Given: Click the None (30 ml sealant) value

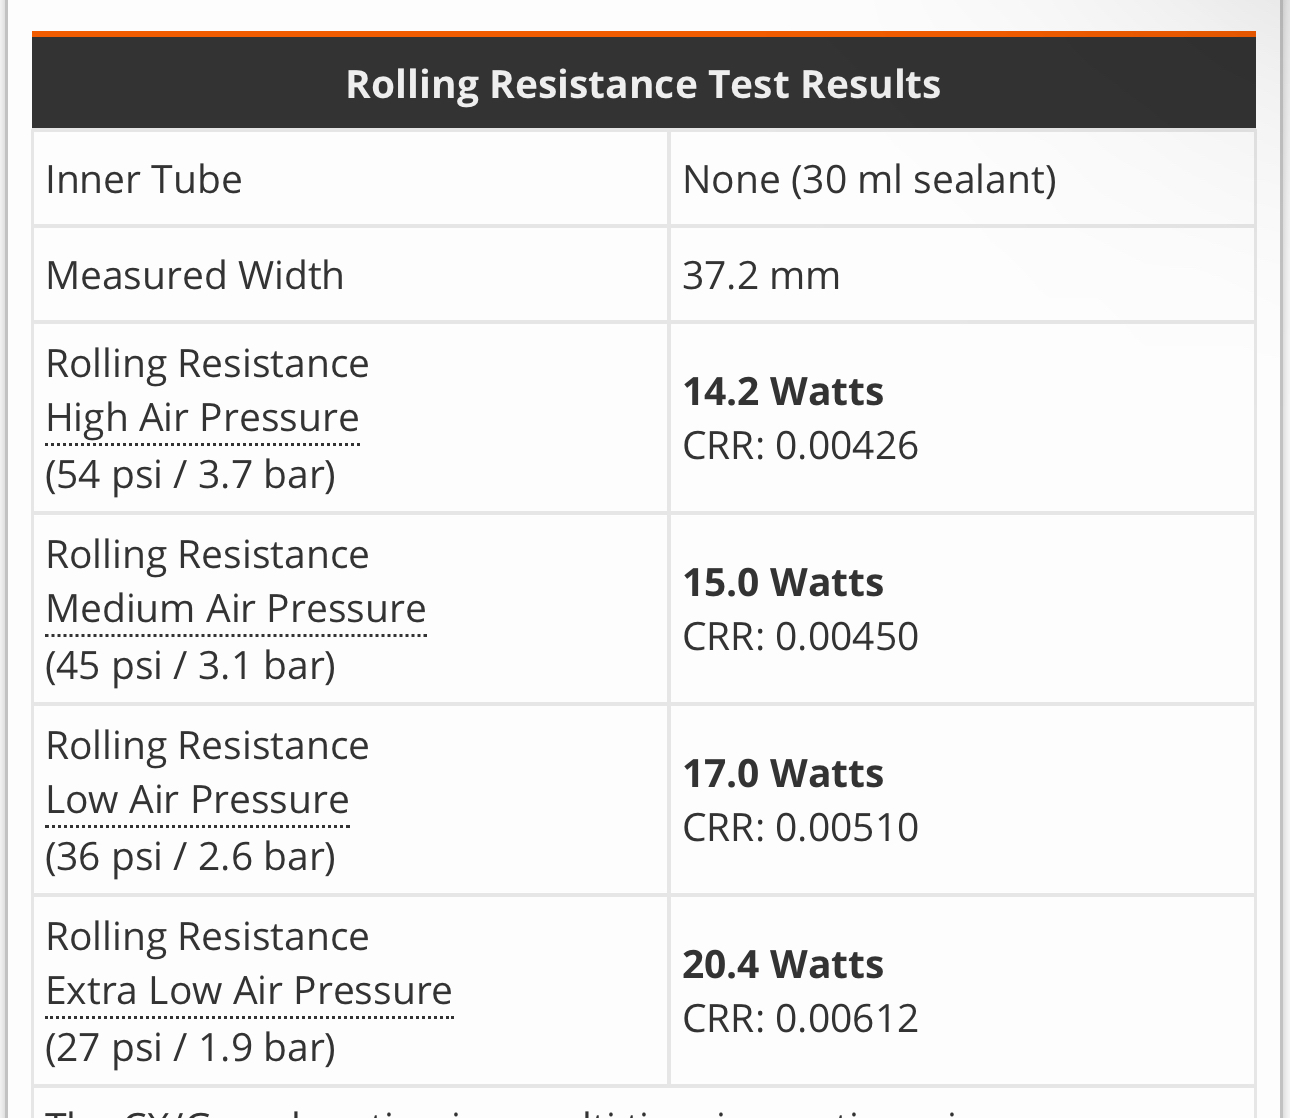Looking at the screenshot, I should (x=869, y=180).
